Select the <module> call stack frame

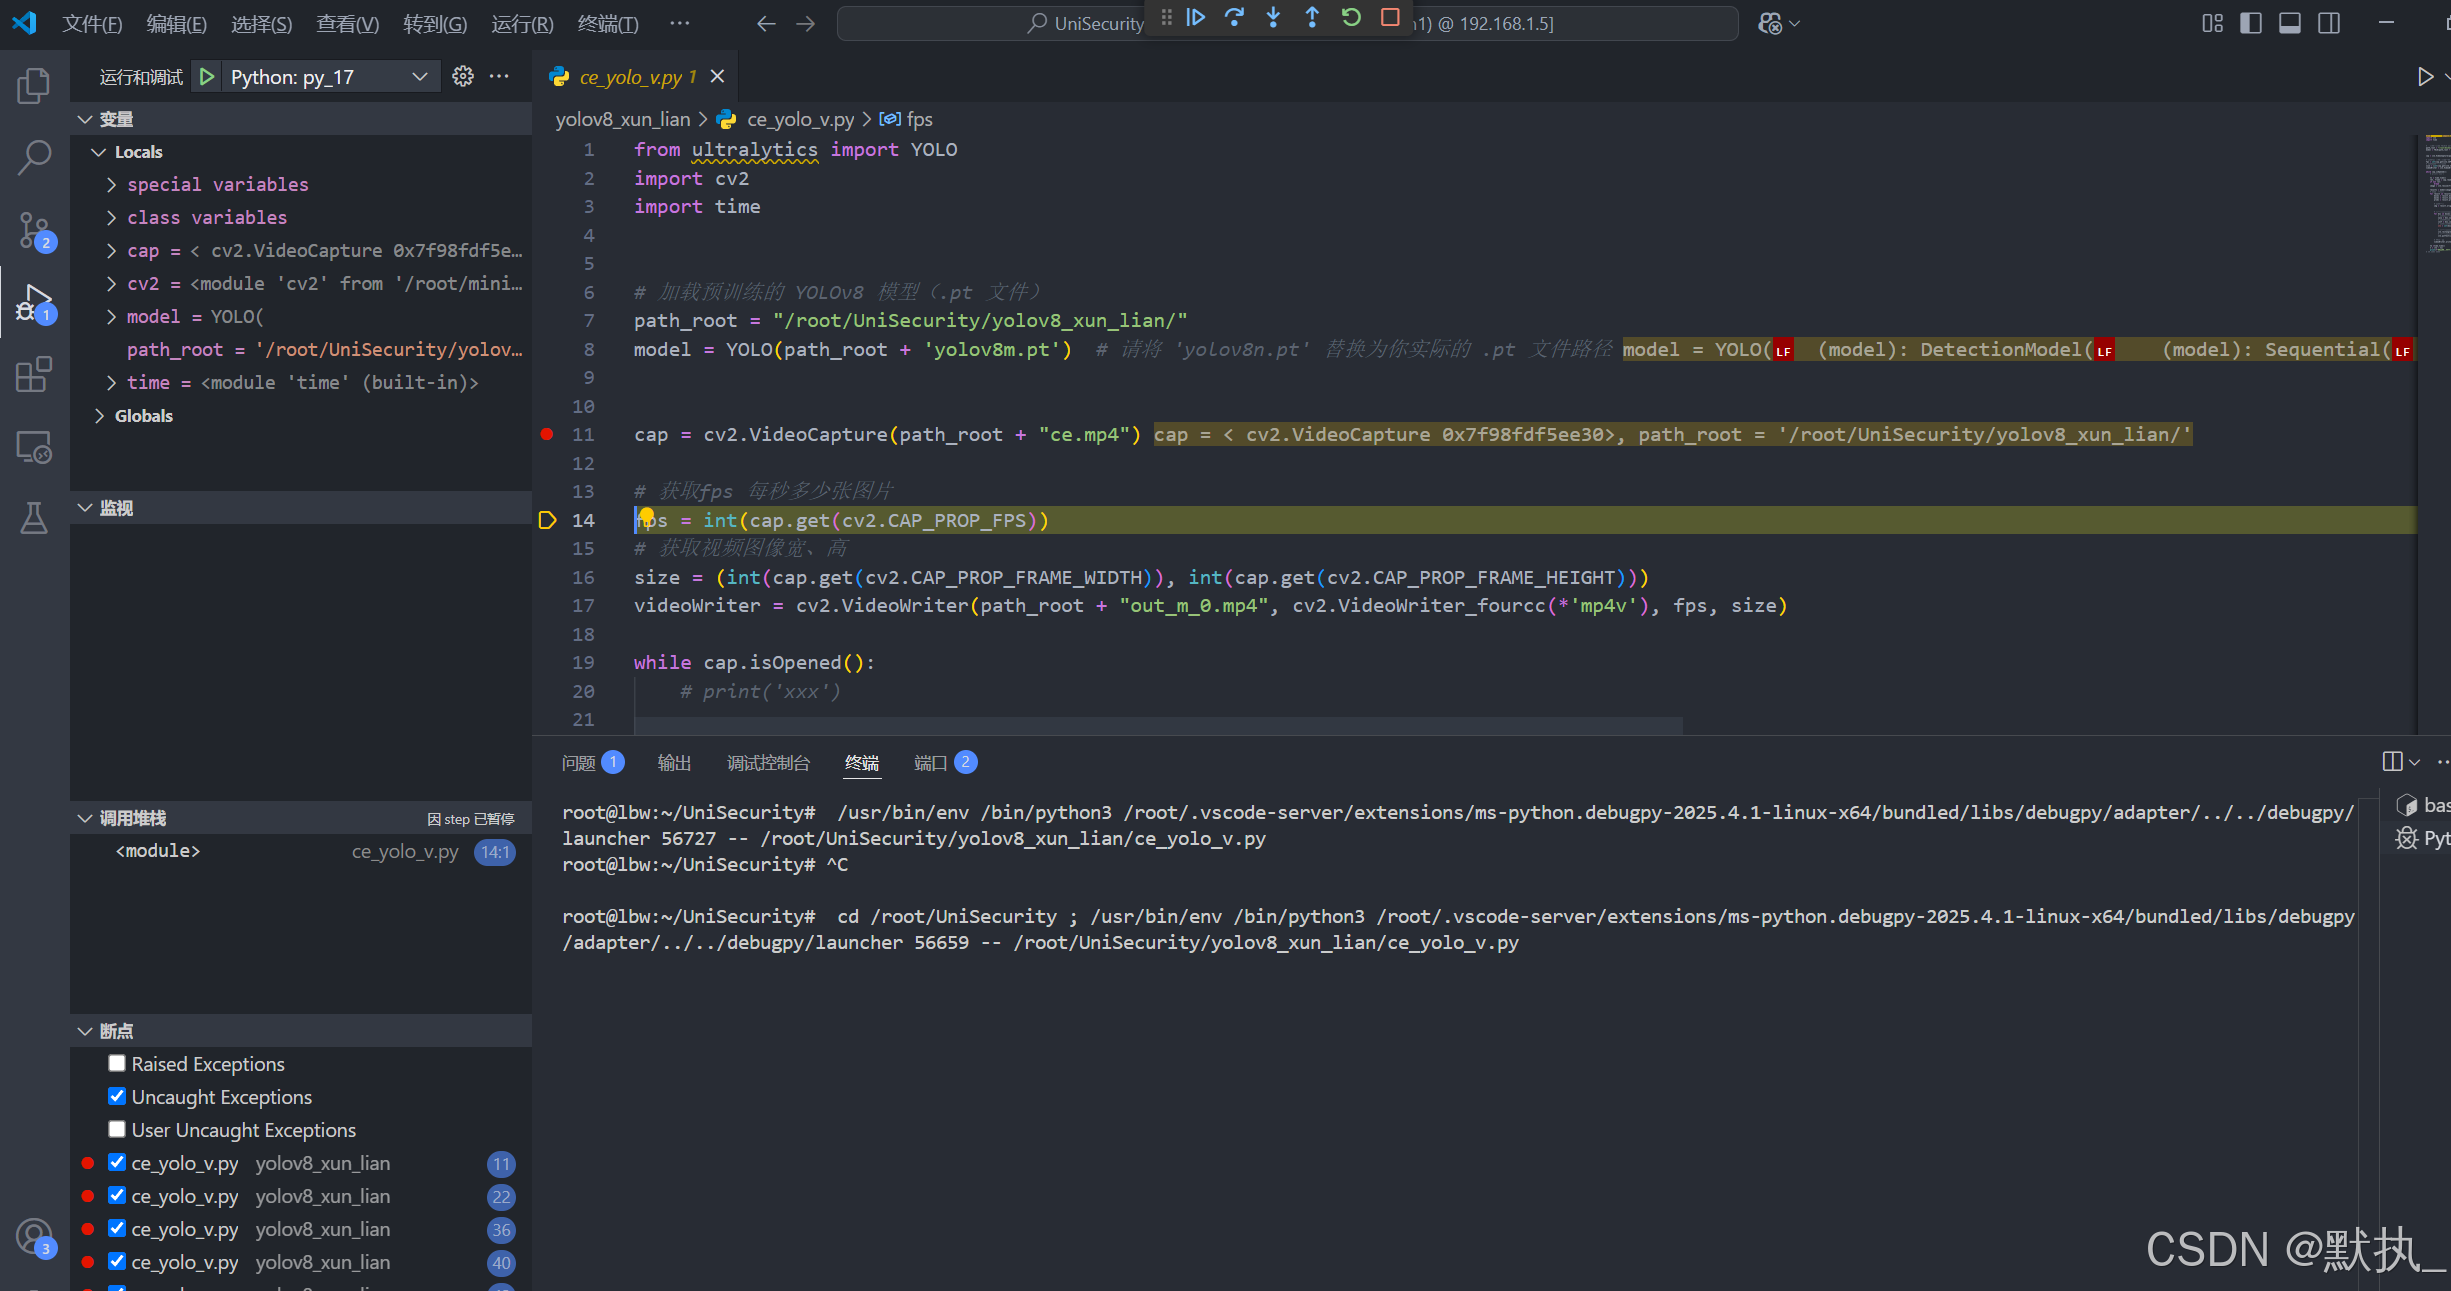[158, 851]
